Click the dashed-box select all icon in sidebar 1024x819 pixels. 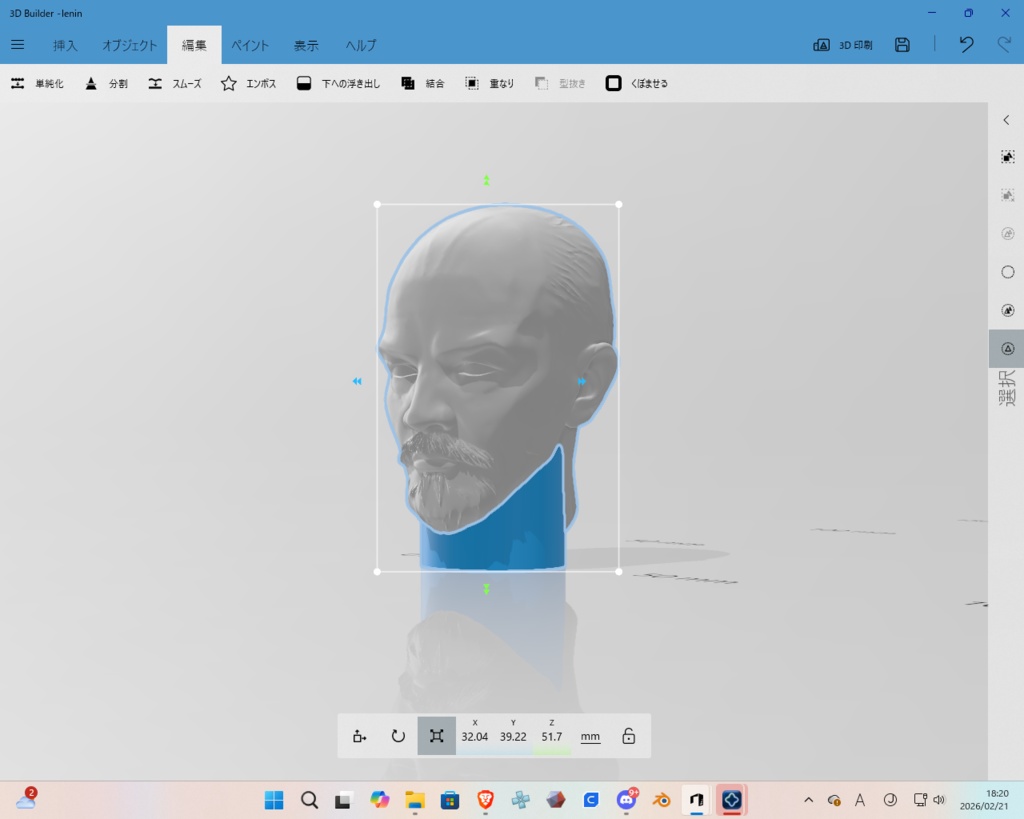[x=1008, y=157]
